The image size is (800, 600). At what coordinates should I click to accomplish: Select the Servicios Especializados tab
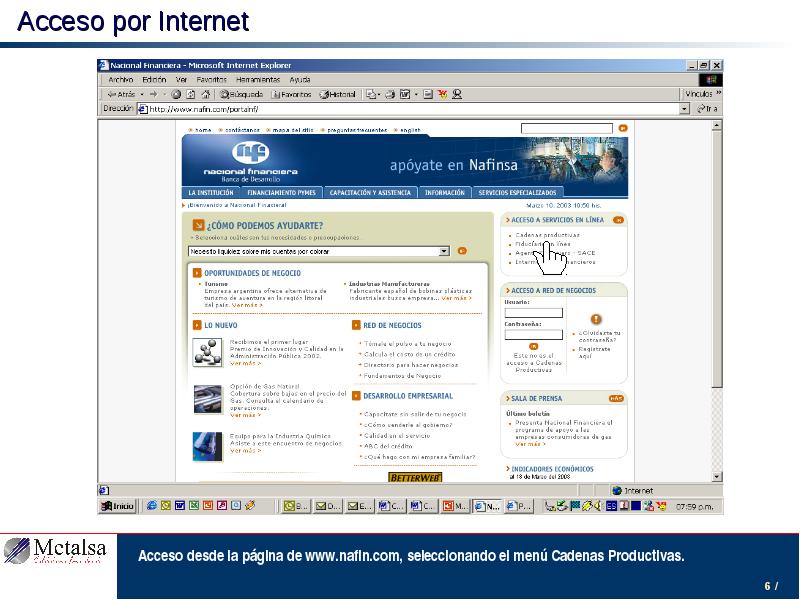pyautogui.click(x=517, y=193)
